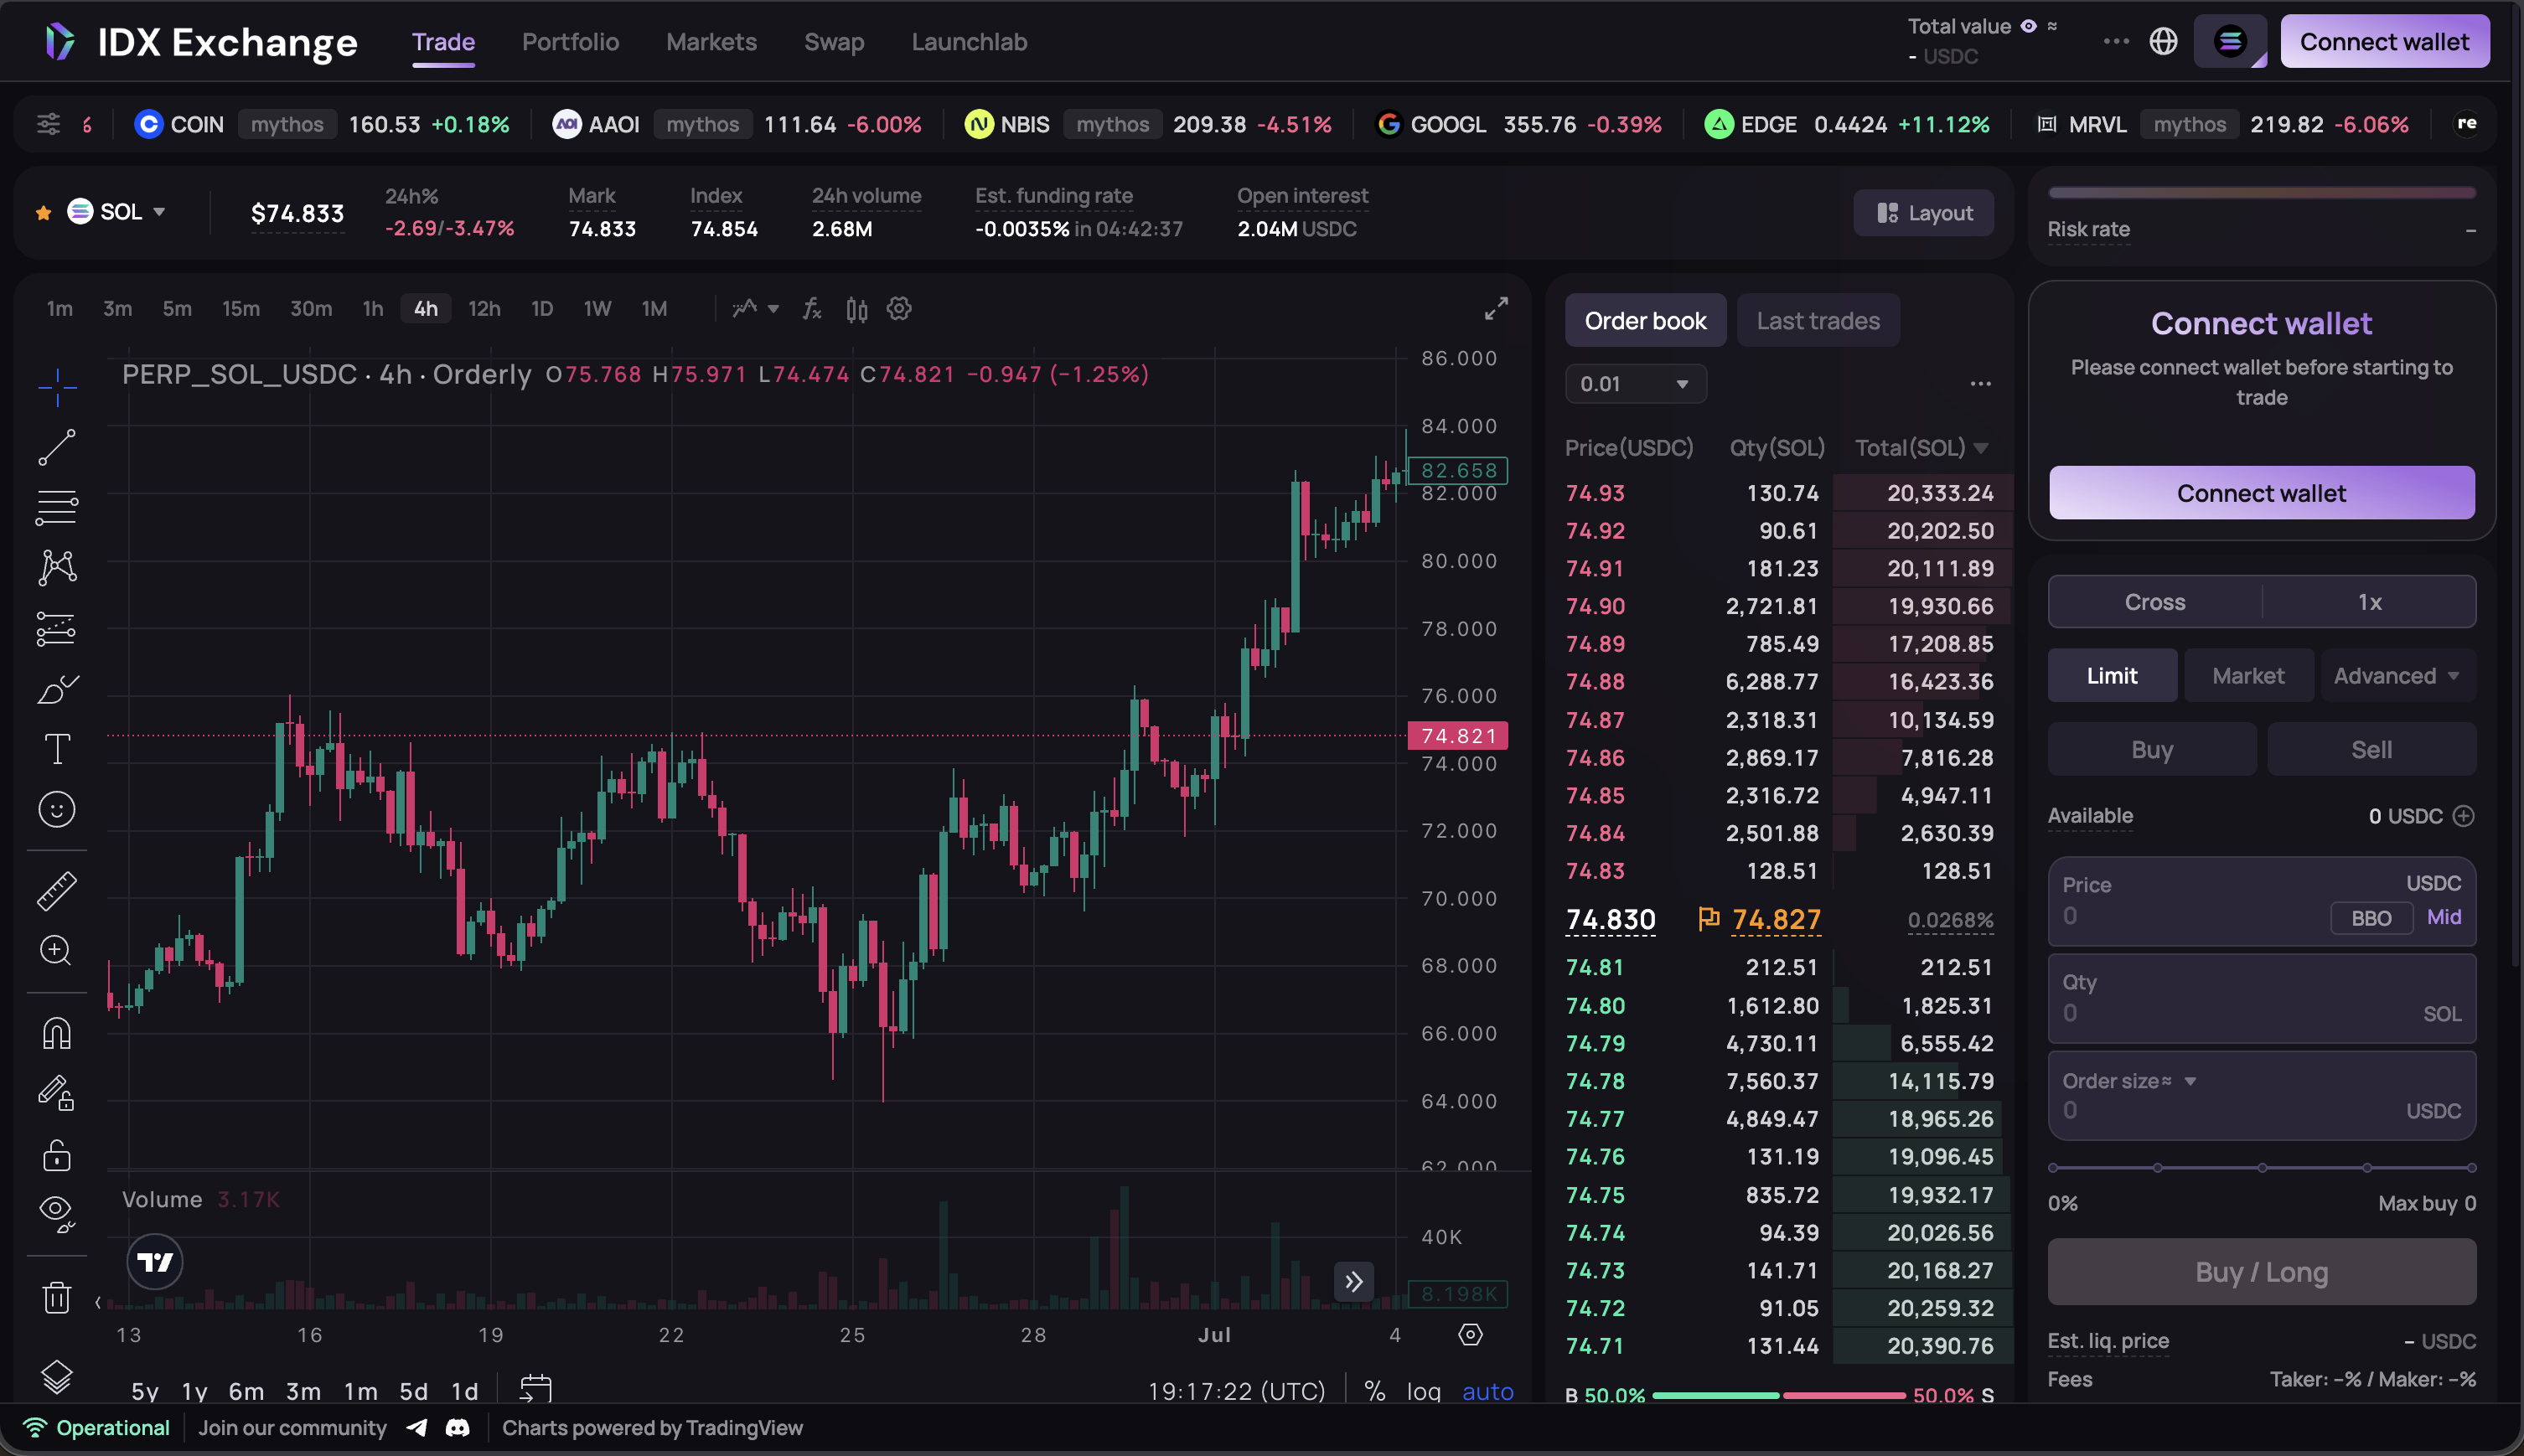Toggle SOL favorite star
Viewport: 2524px width, 1456px height.
click(43, 212)
